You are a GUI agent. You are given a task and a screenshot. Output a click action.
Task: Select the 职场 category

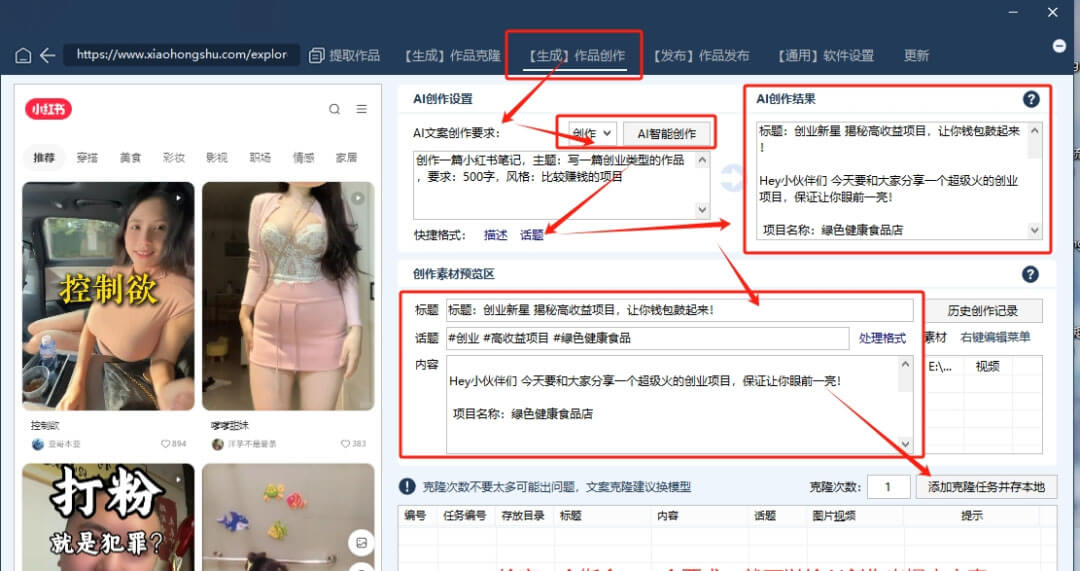click(260, 158)
